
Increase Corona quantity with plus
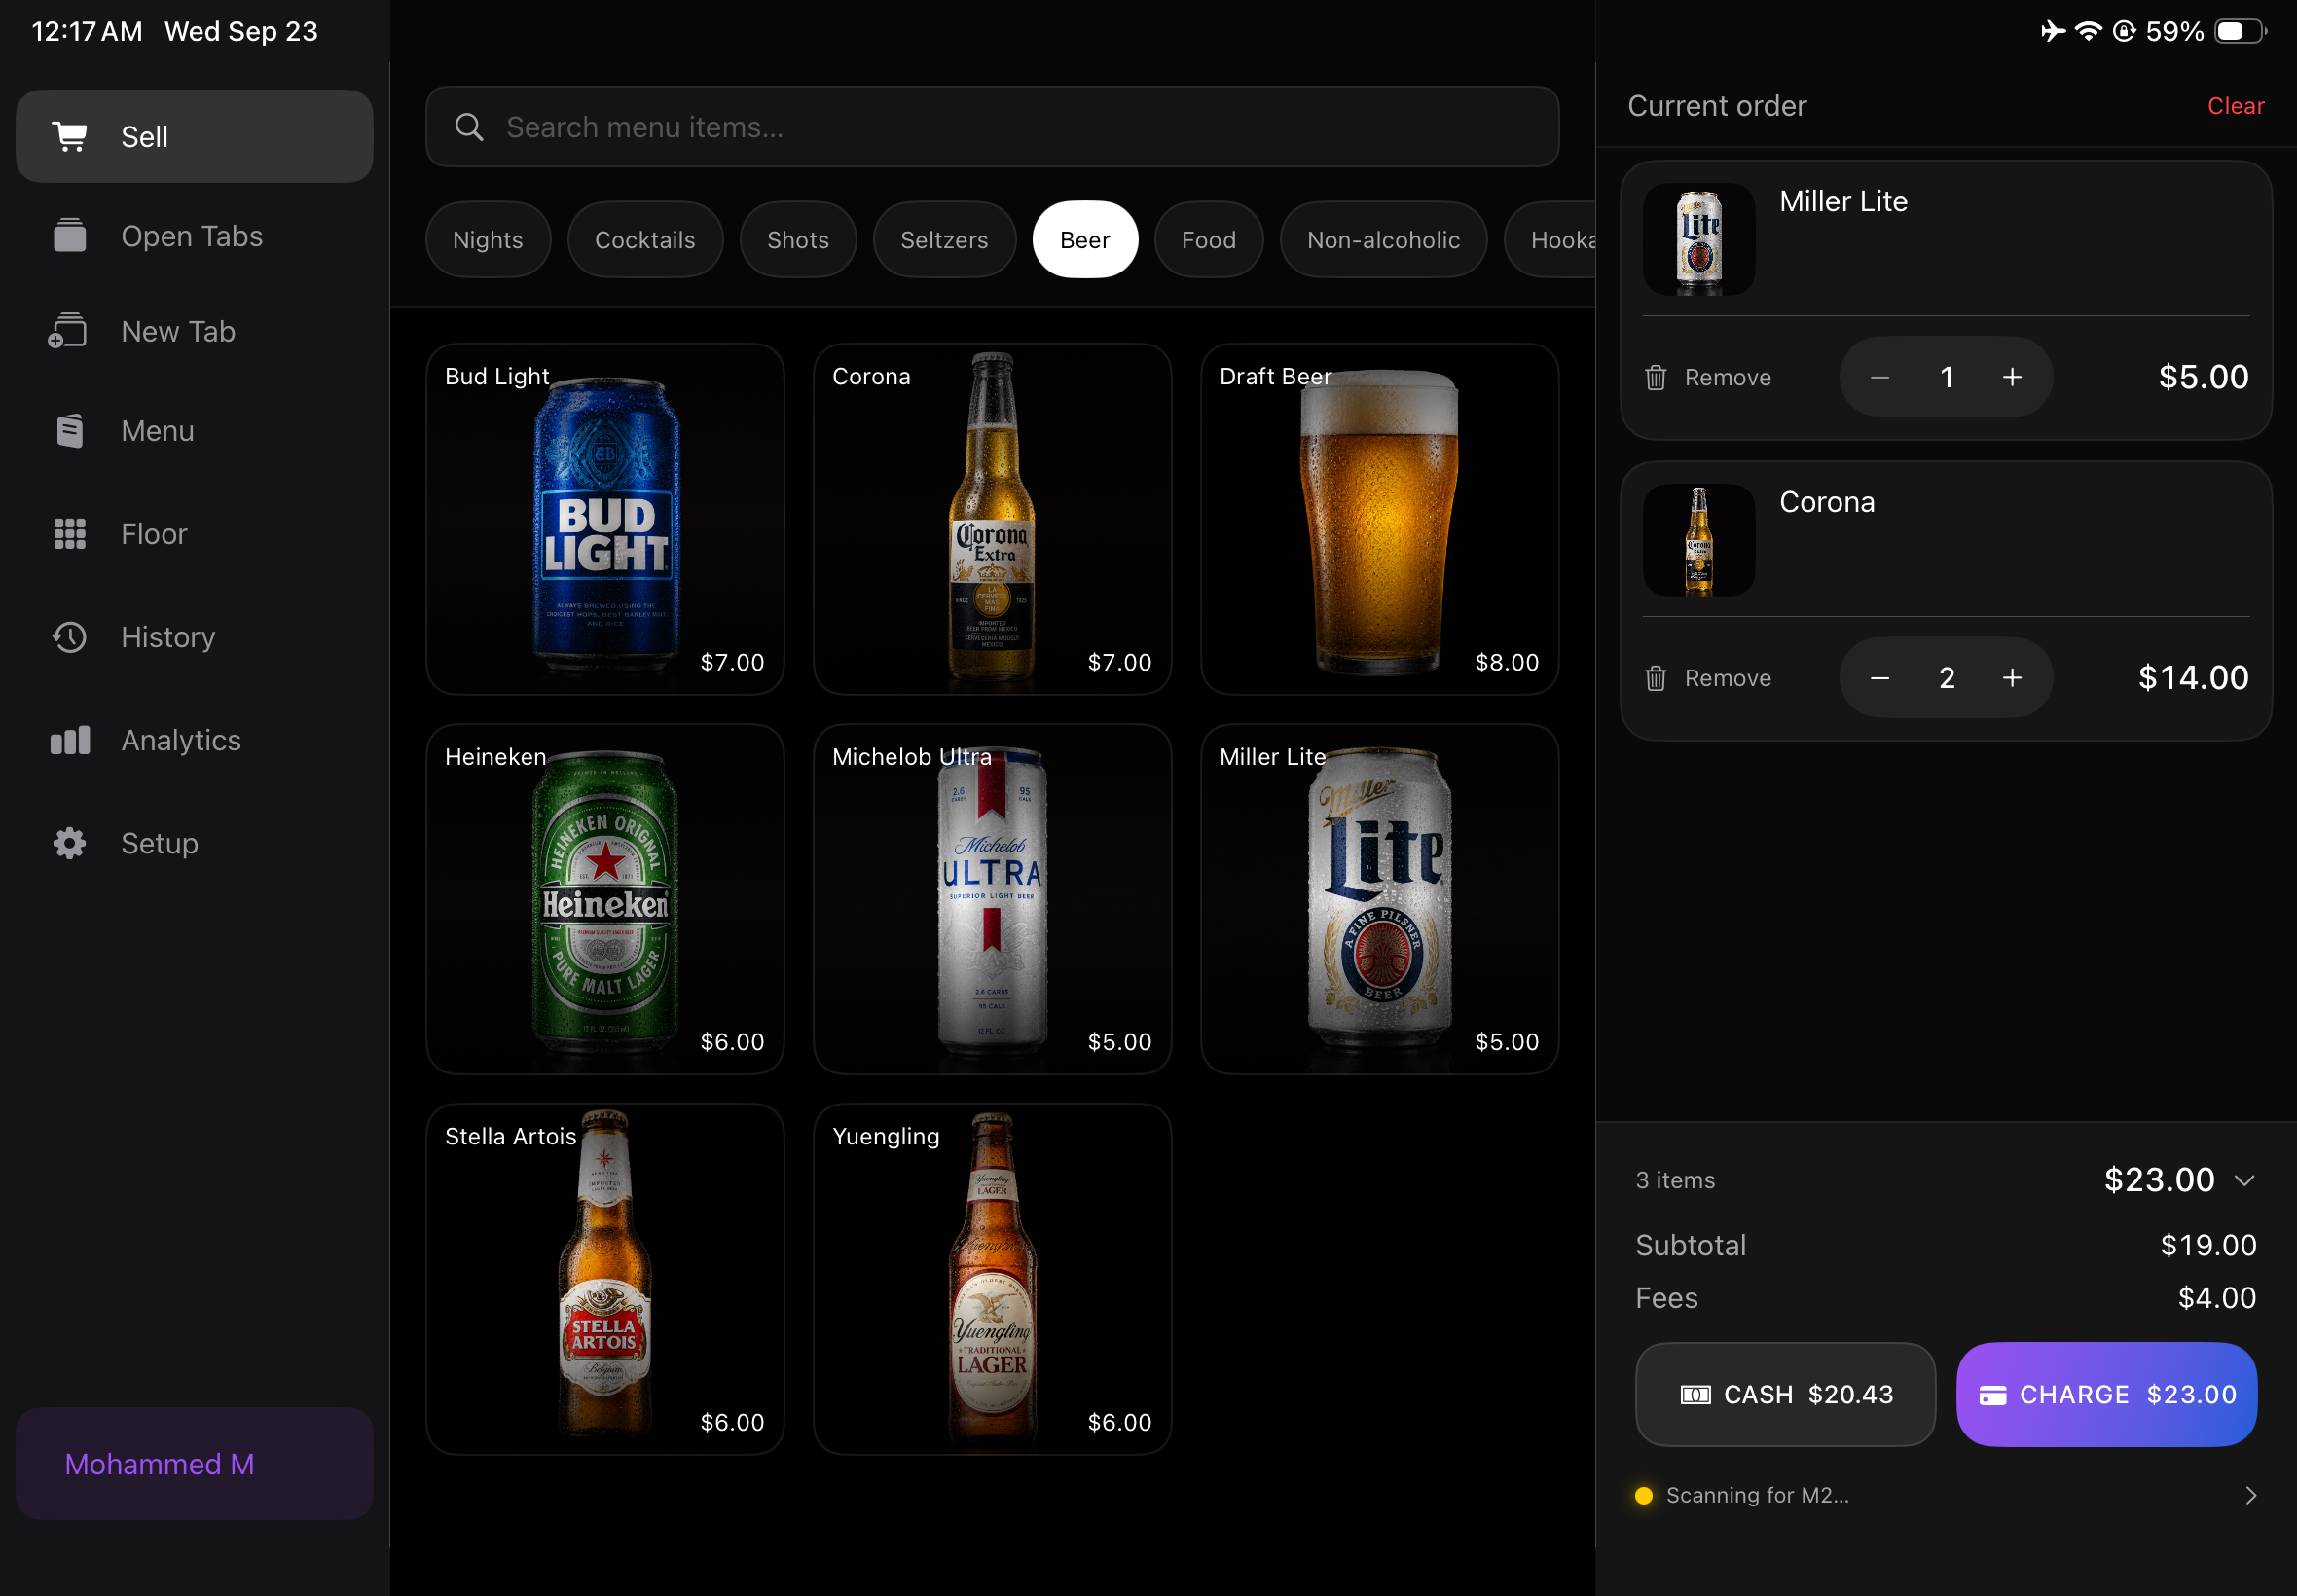click(2012, 678)
